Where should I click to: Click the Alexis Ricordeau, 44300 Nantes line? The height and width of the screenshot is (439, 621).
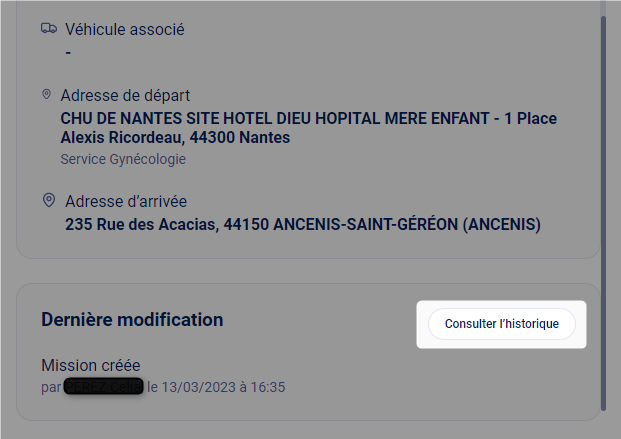click(x=175, y=138)
